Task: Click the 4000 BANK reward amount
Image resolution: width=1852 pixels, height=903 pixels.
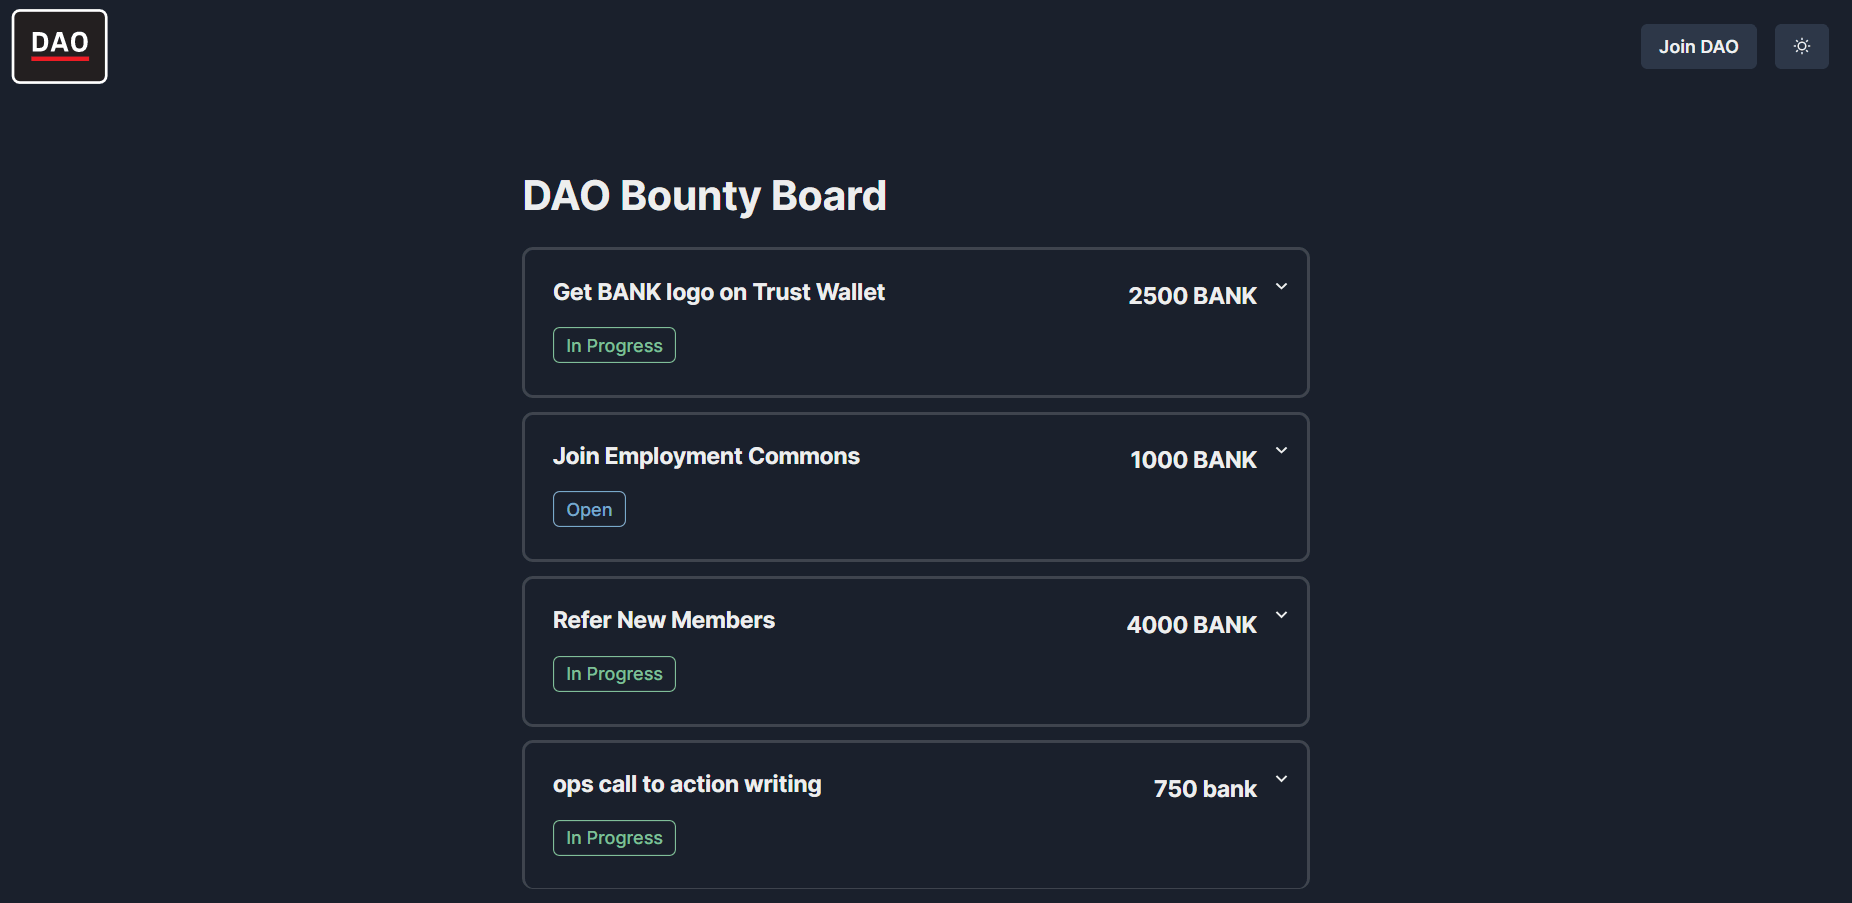Action: (1191, 625)
